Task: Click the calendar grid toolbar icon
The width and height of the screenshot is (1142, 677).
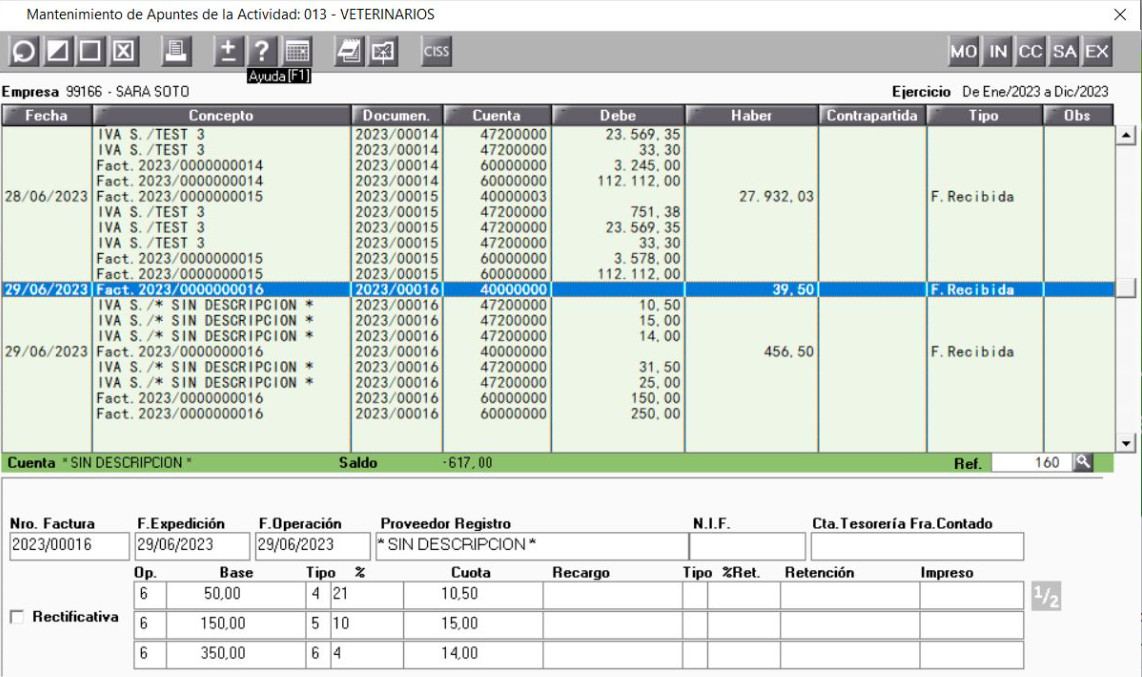Action: (x=297, y=51)
